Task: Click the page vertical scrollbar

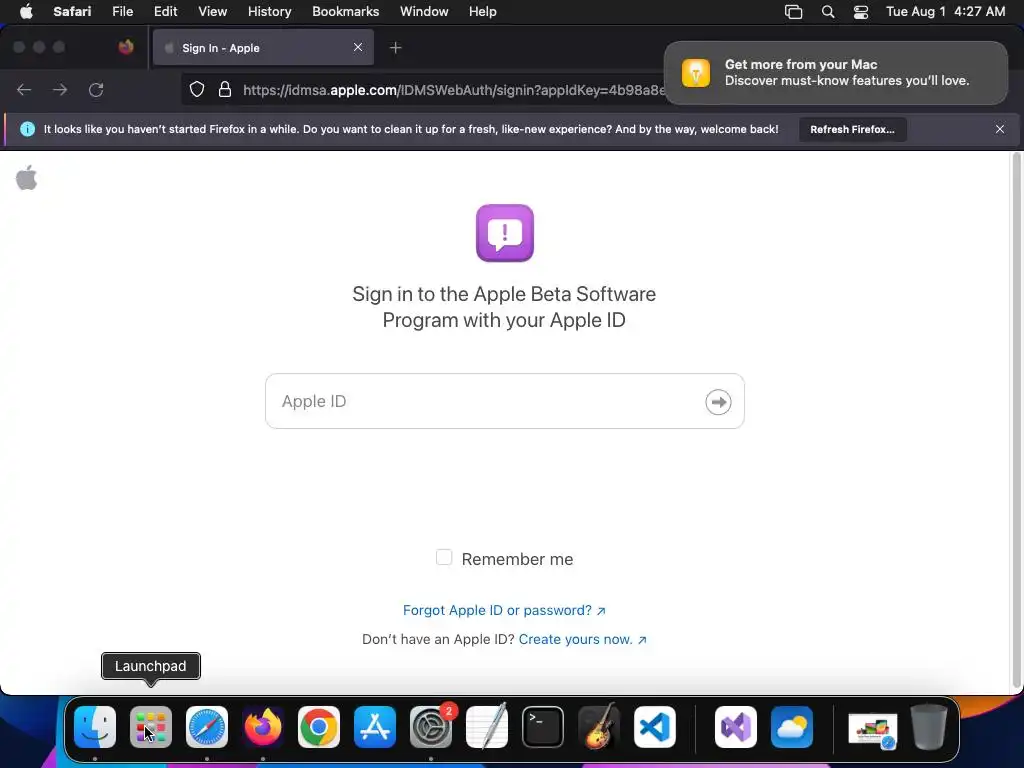Action: click(1016, 420)
